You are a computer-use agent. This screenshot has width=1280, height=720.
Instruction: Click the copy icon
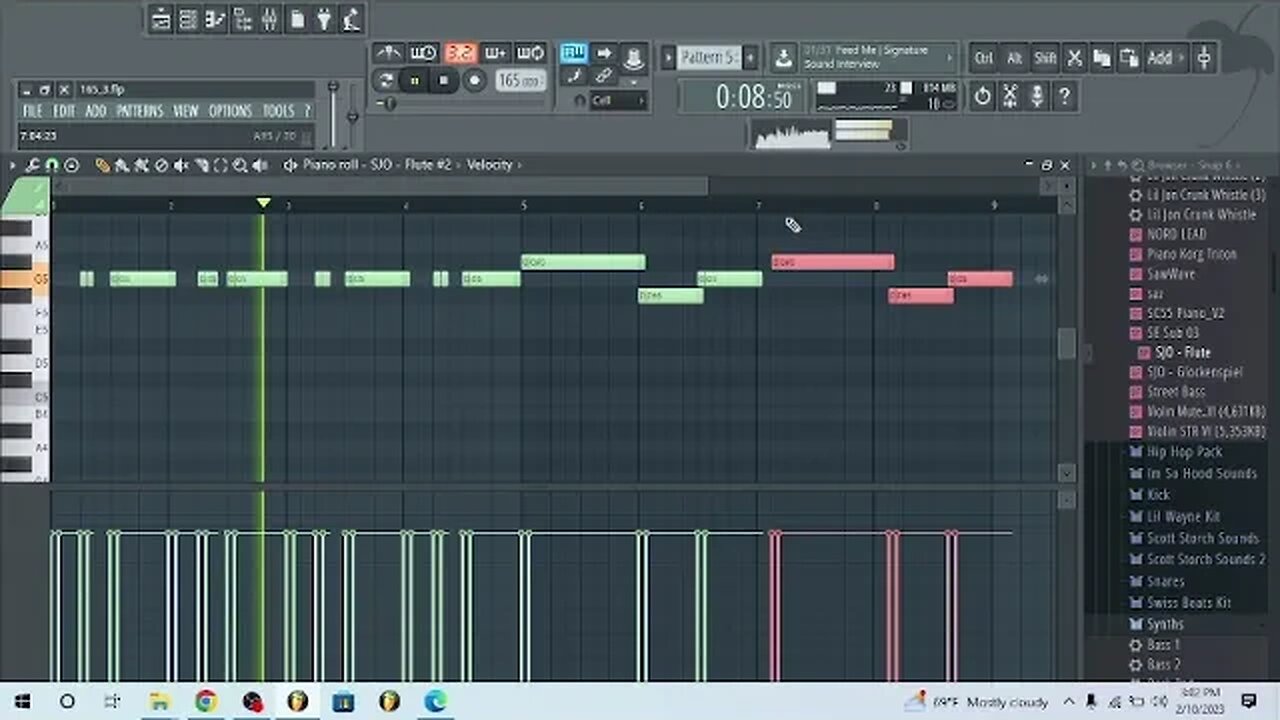coord(1102,58)
